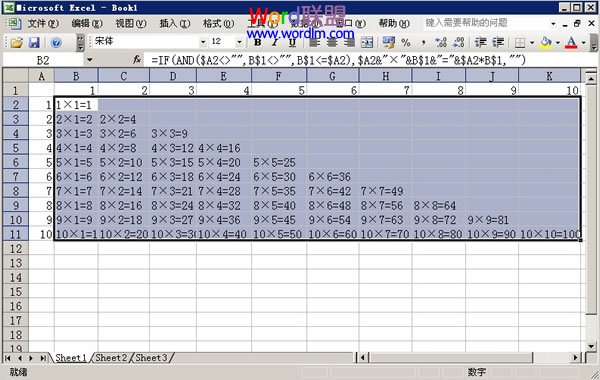This screenshot has height=380, width=600.
Task: Open standard toolbar options chevron
Action: [x=80, y=43]
